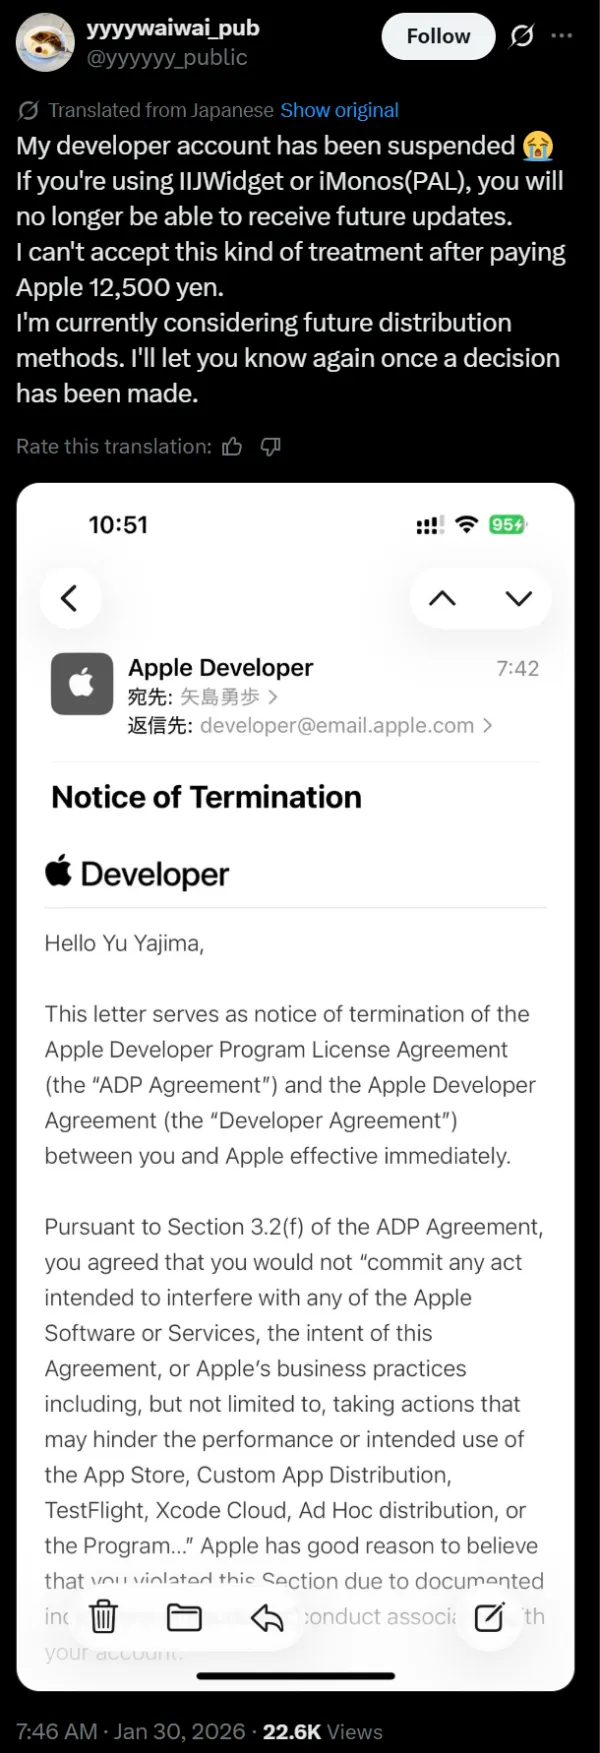Open the three-dot more options menu
The image size is (600, 1753).
point(563,36)
